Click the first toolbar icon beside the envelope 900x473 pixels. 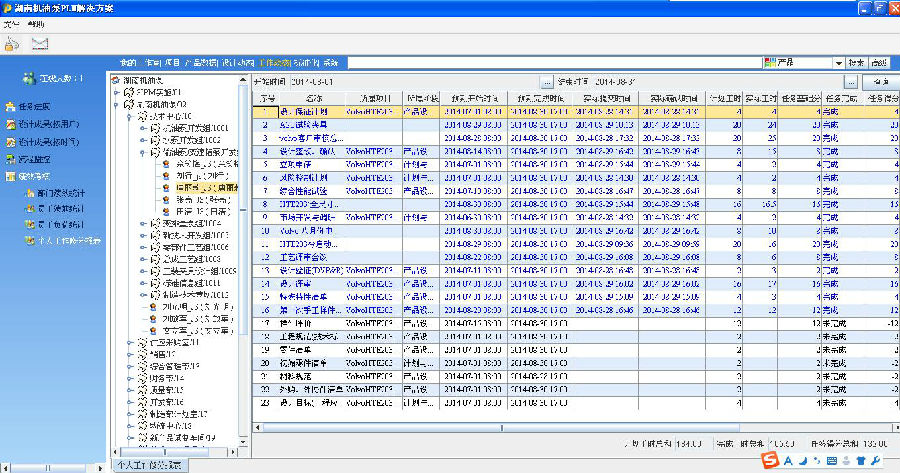(13, 43)
